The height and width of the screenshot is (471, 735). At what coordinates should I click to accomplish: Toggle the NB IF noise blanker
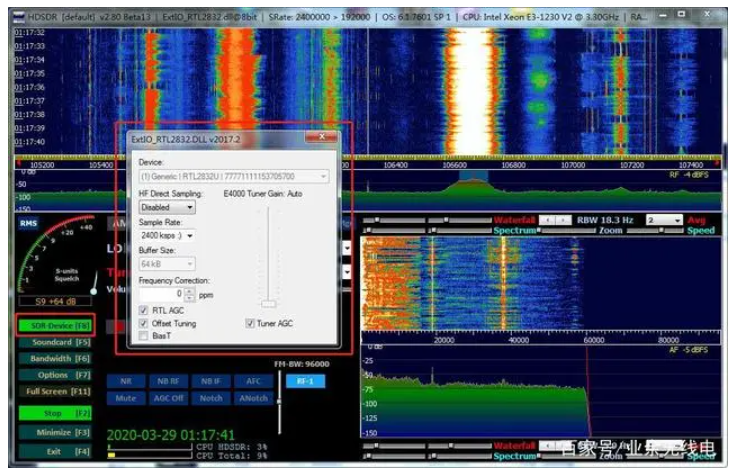pos(210,381)
